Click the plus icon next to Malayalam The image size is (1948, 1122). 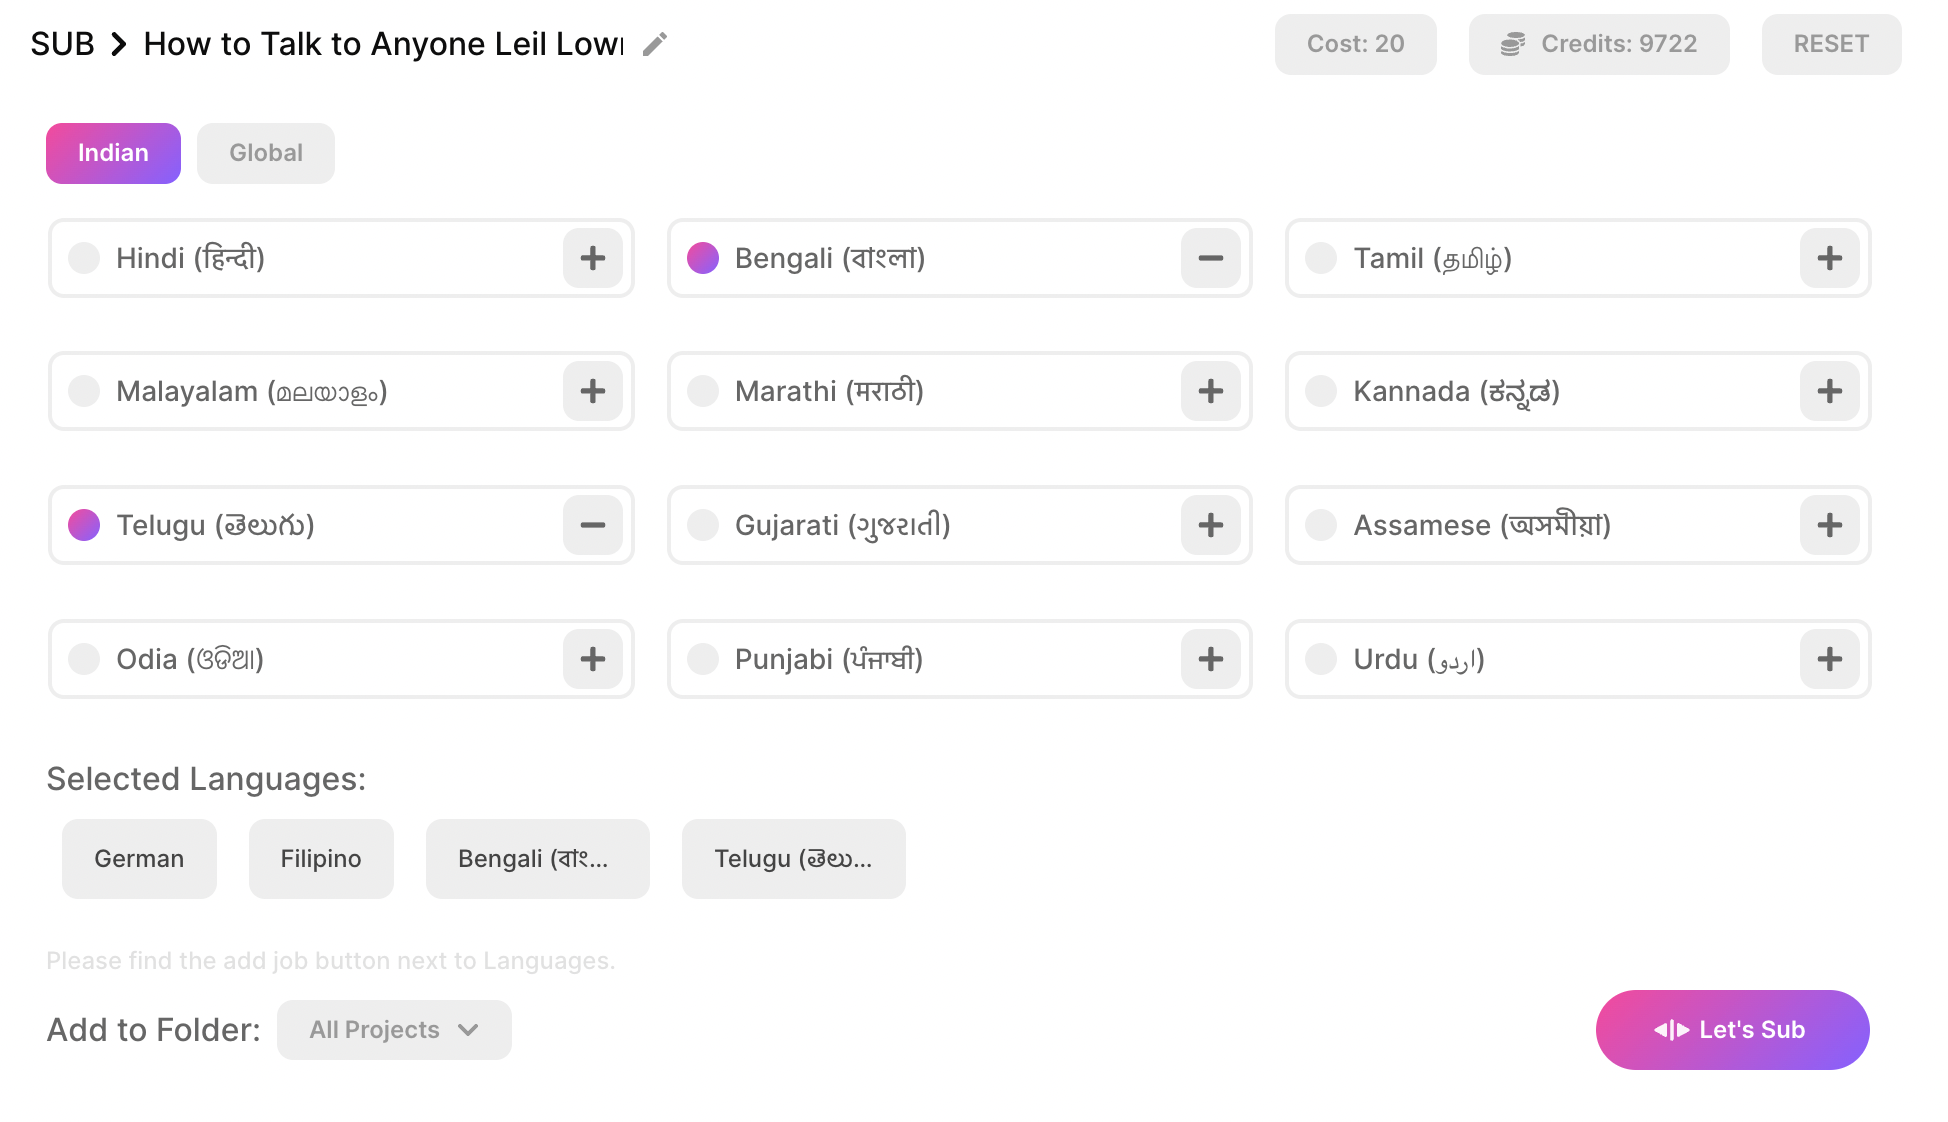592,391
